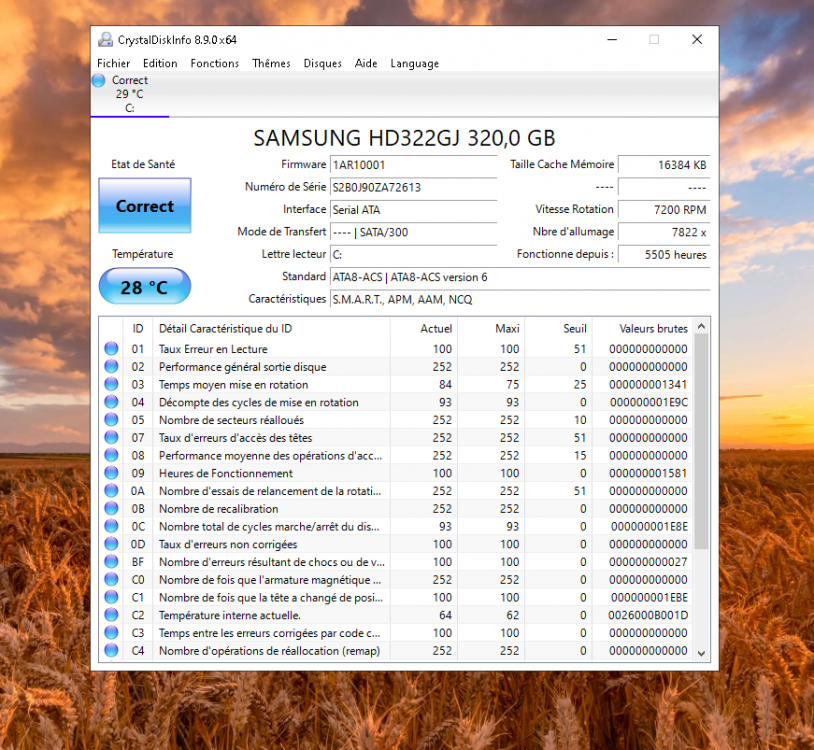This screenshot has width=814, height=750.
Task: Click the status orb for ID 01
Action: (x=111, y=348)
